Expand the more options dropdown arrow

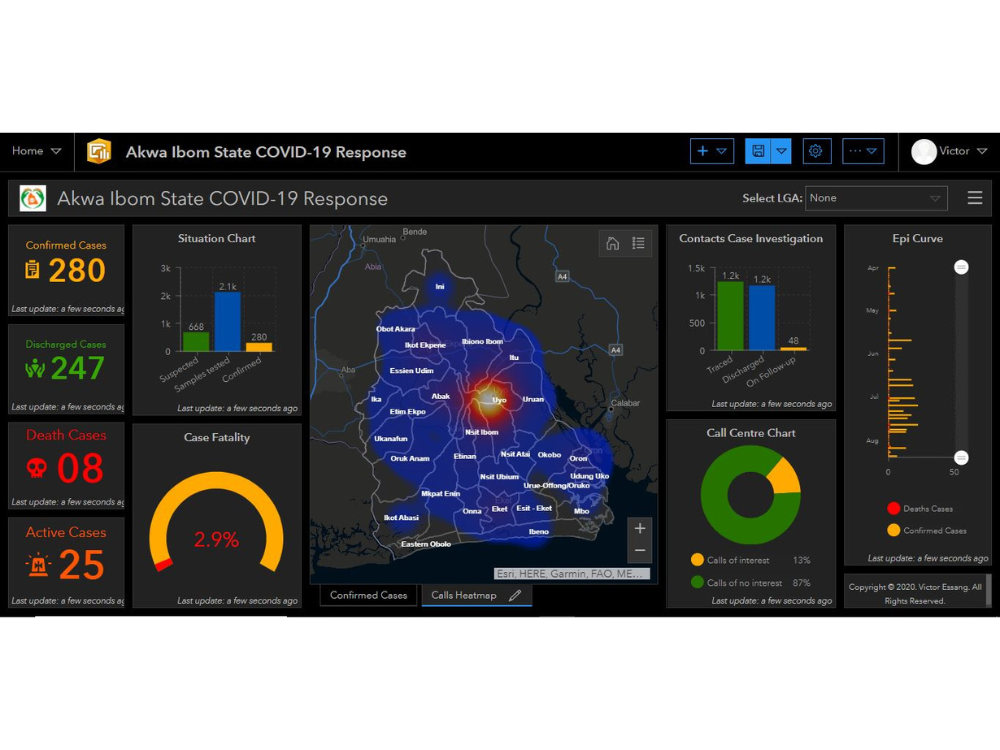872,151
